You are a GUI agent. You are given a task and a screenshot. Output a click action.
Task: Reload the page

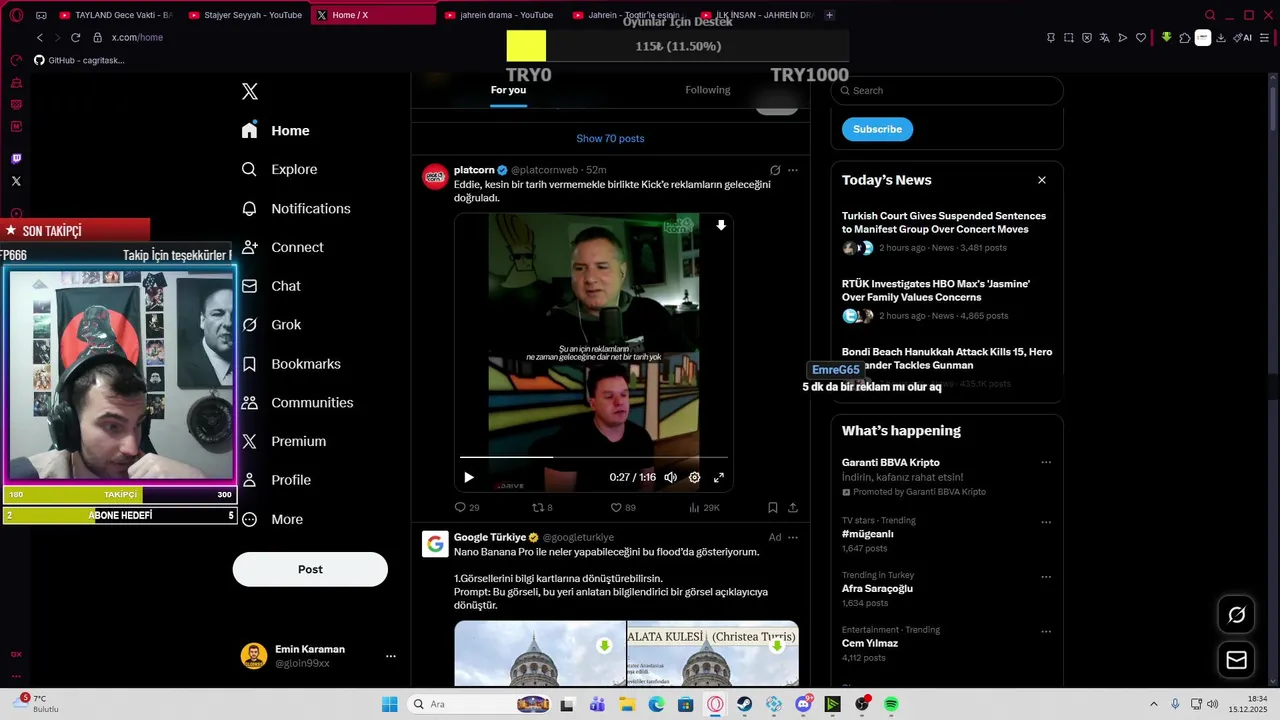click(x=75, y=38)
